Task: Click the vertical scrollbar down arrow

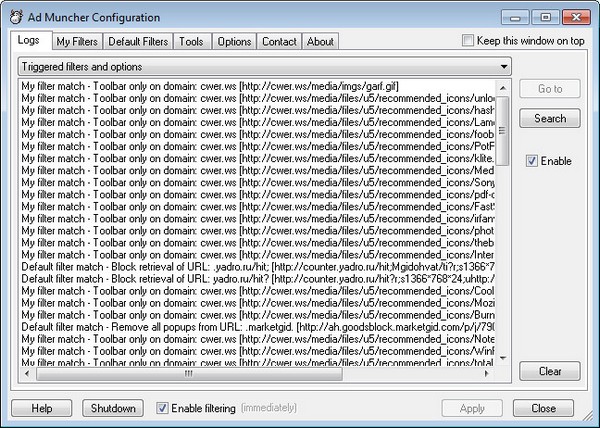Action: pos(502,359)
